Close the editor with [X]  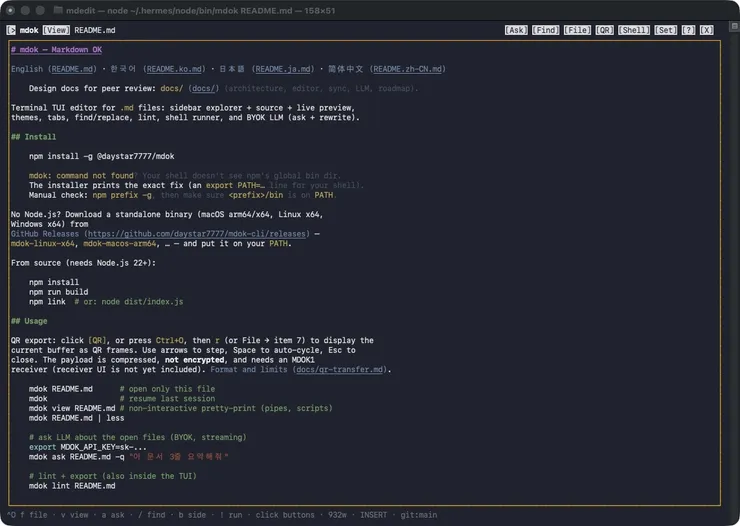click(706, 30)
